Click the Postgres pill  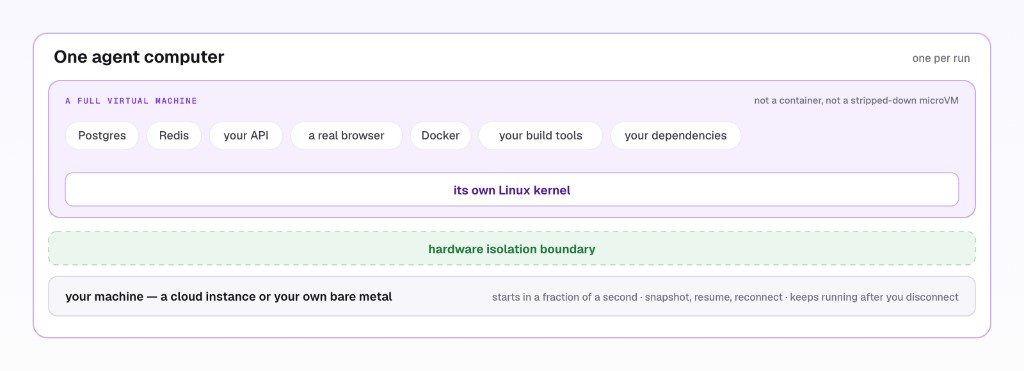pyautogui.click(x=102, y=136)
